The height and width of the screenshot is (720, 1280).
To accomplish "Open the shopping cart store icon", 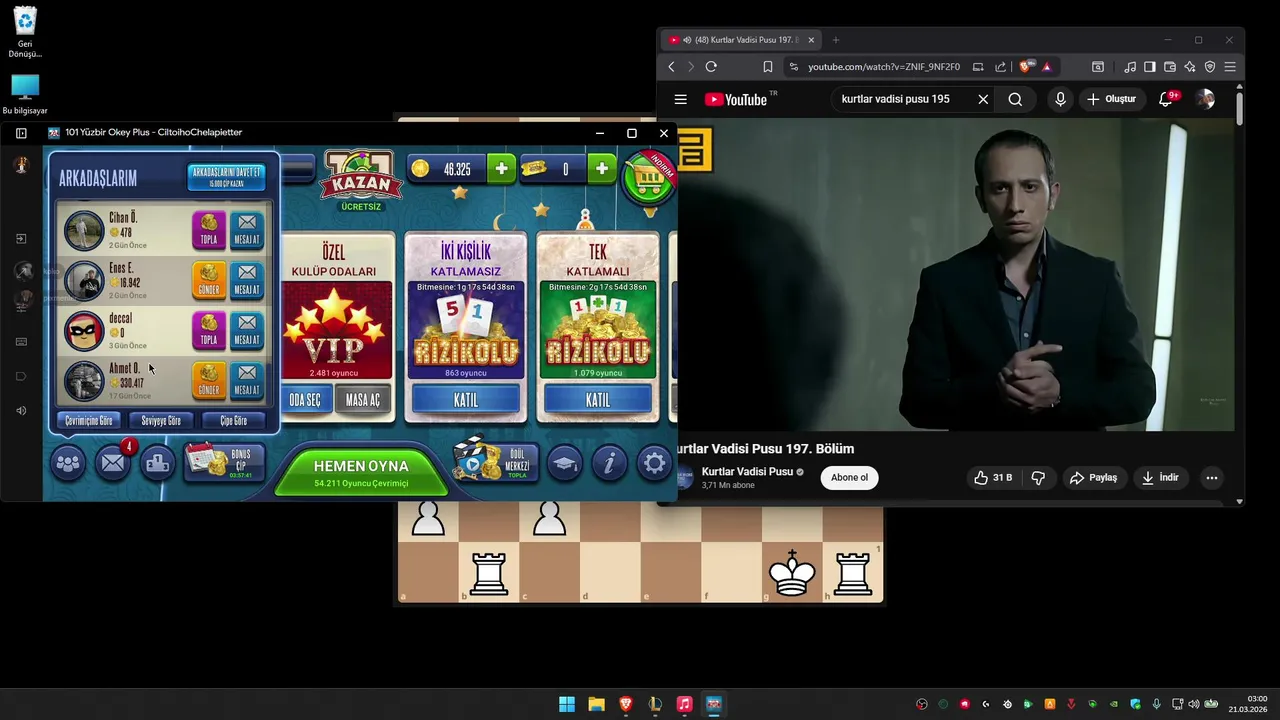I will [x=648, y=179].
